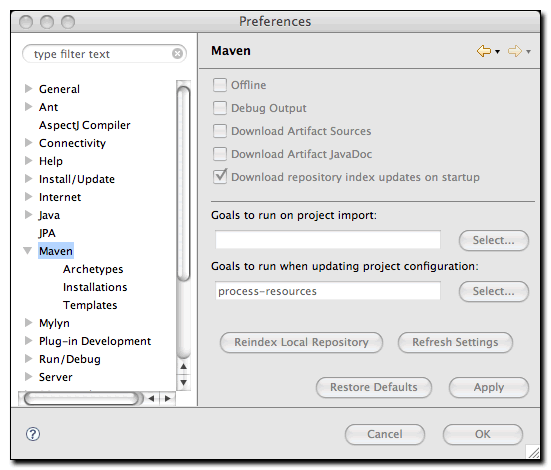Click the vertical scrollbar thumb in tree
The height and width of the screenshot is (470, 551).
coord(183,183)
